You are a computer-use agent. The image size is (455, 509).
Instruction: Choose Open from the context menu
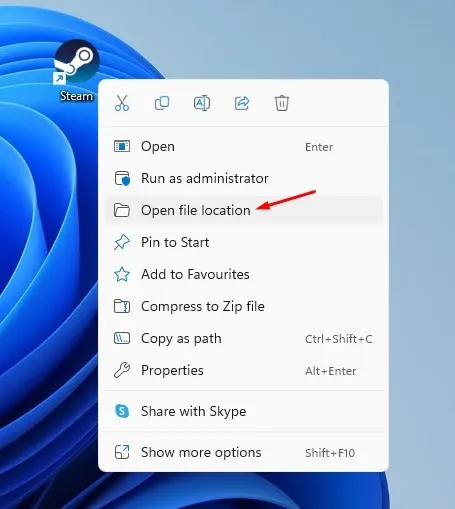243,146
